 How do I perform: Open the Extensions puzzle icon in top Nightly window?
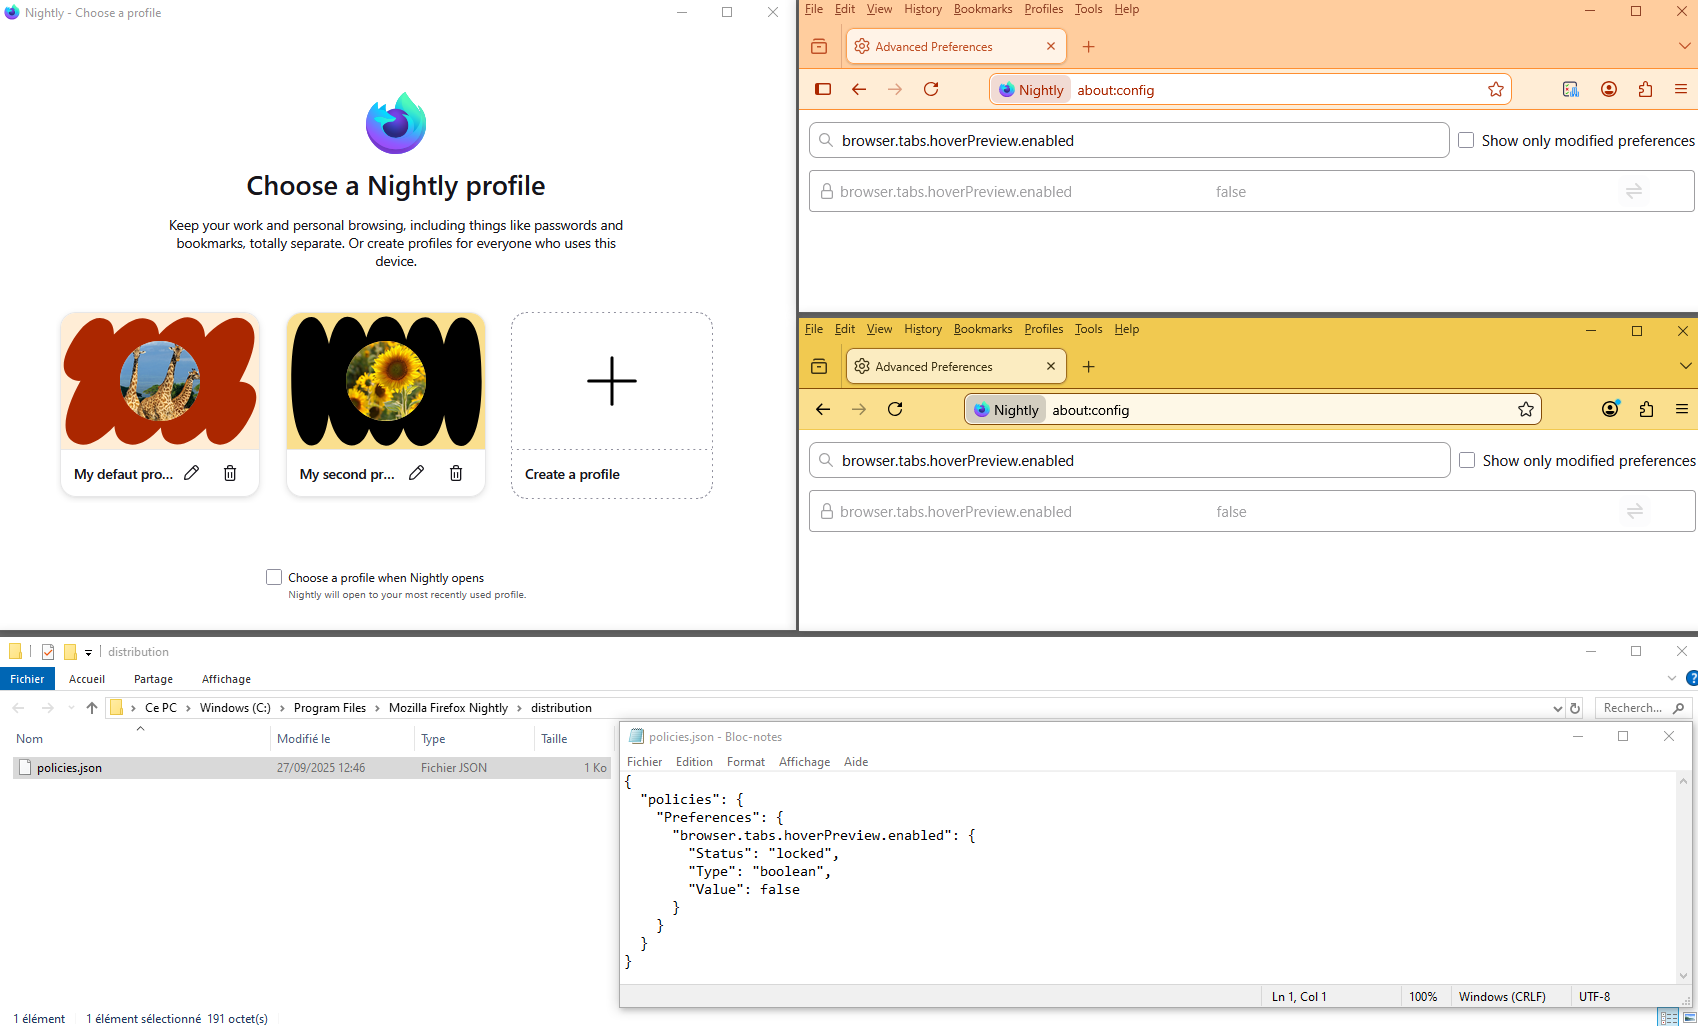[1645, 89]
